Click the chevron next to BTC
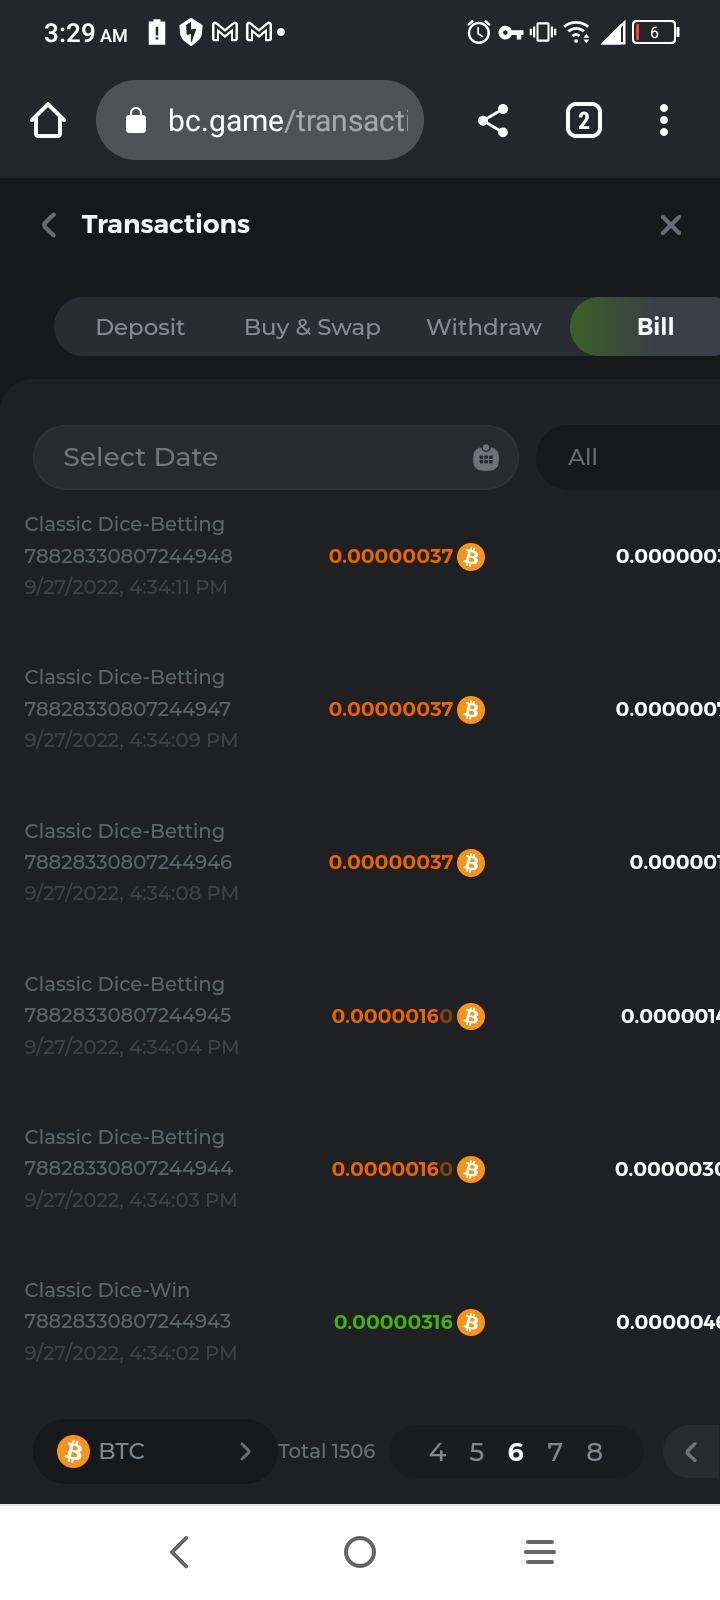The image size is (720, 1600). pos(245,1451)
